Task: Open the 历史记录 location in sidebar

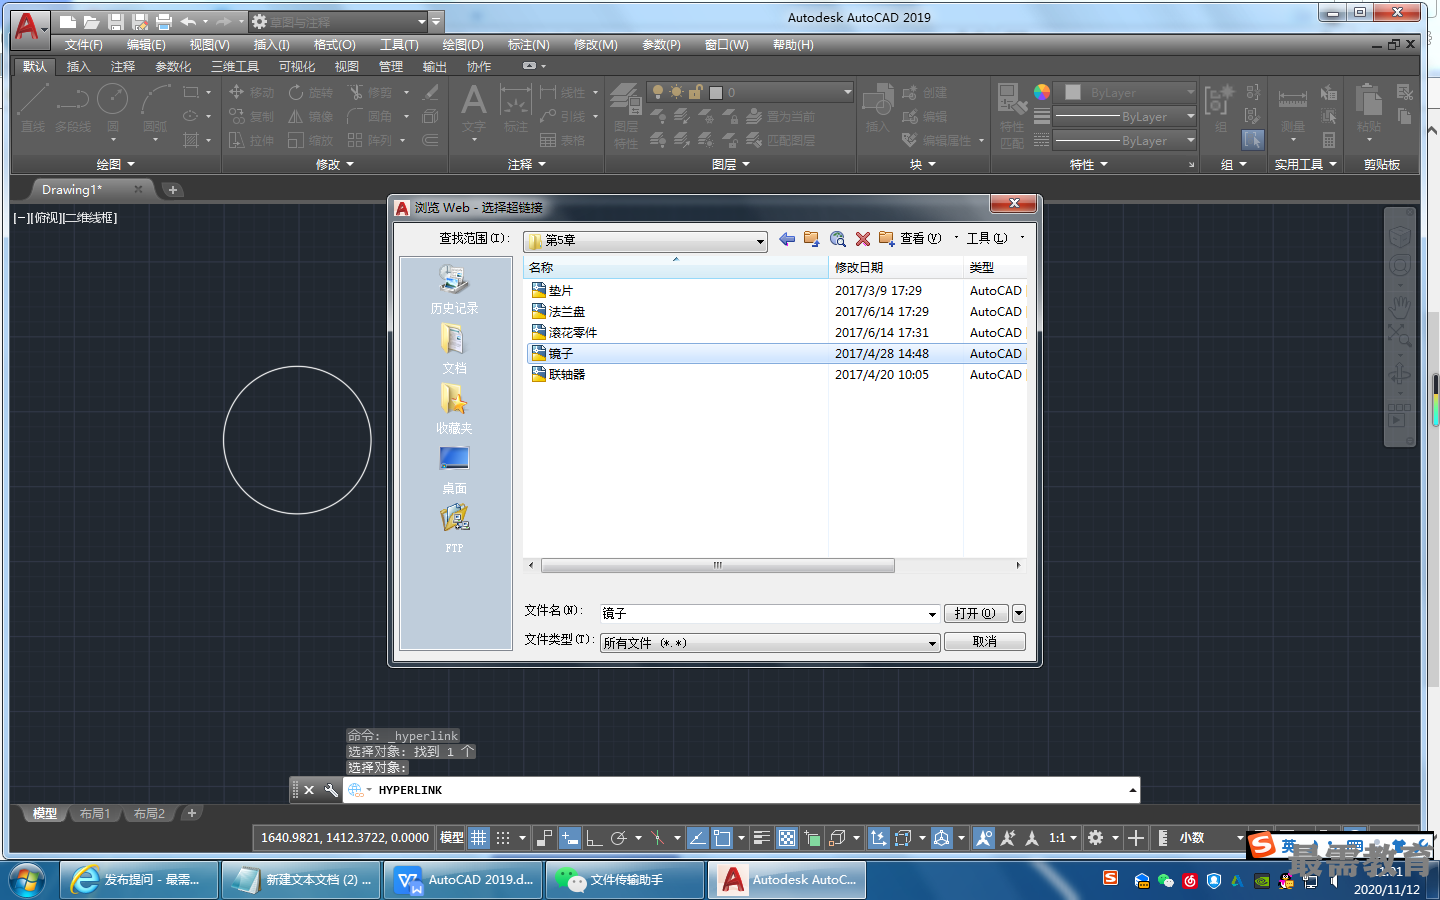Action: (454, 290)
